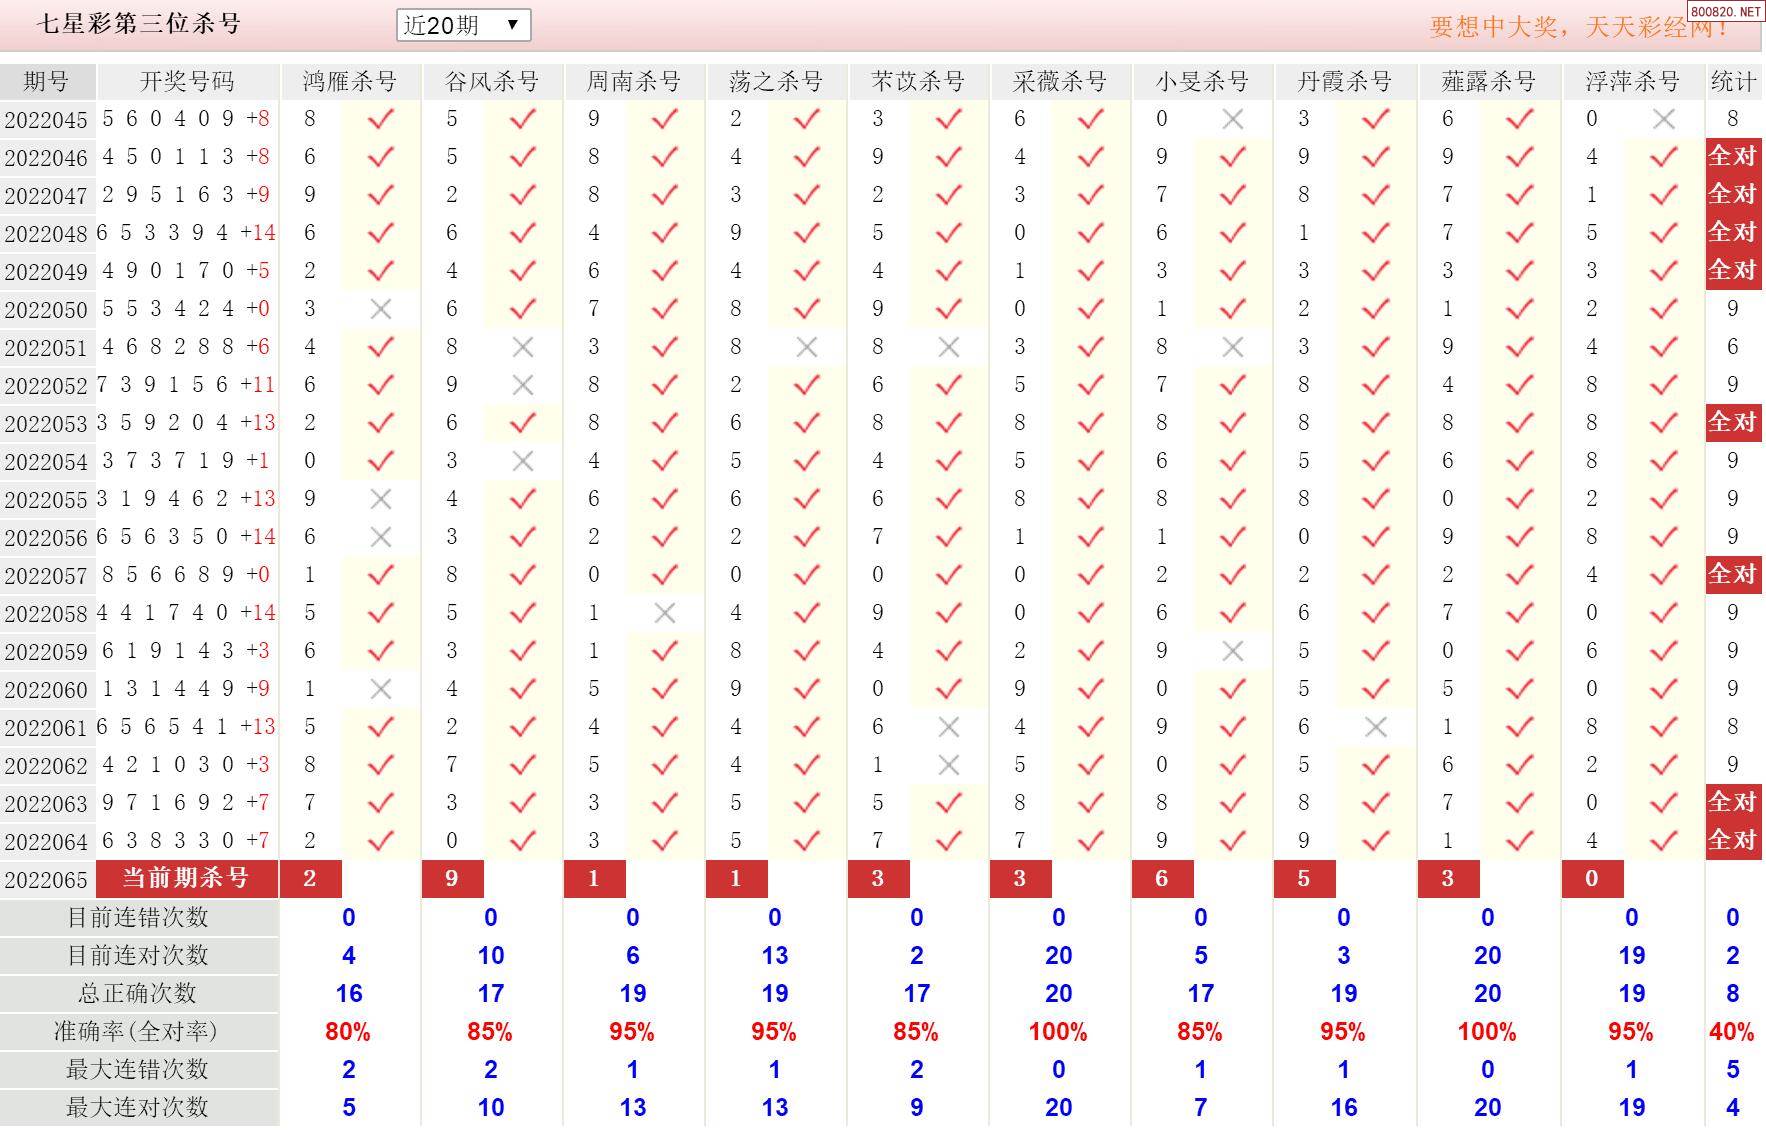Click the gray cross in 谷风杀号 for 2022051

pos(522,347)
